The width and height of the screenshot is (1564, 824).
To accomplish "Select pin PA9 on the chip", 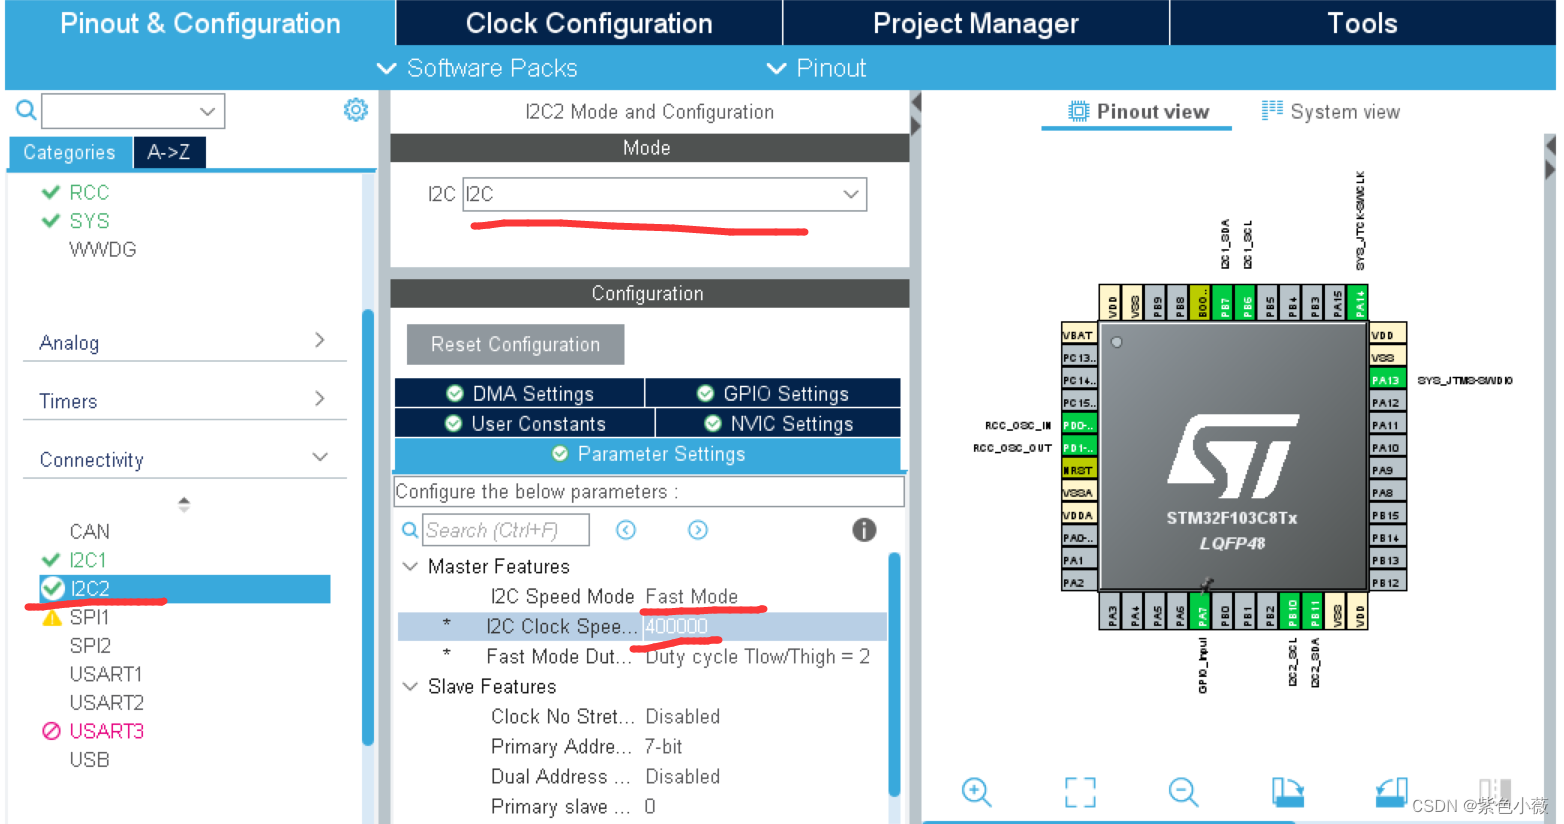I will pyautogui.click(x=1387, y=470).
